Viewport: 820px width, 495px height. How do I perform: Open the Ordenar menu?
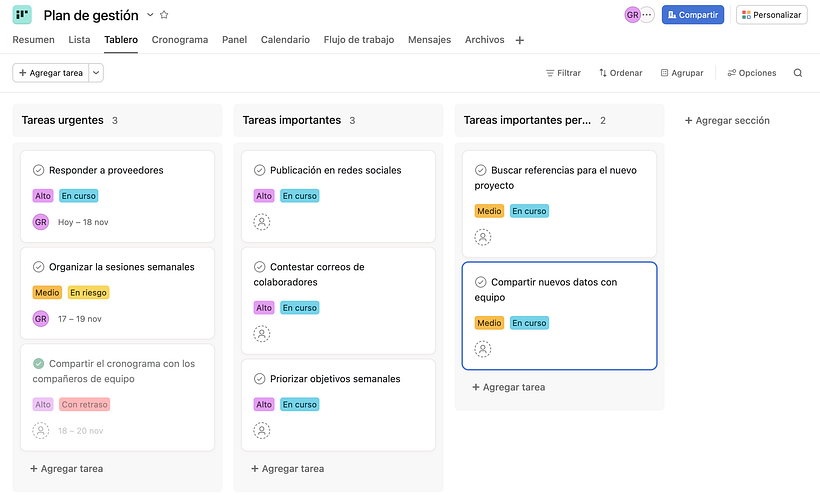point(620,73)
